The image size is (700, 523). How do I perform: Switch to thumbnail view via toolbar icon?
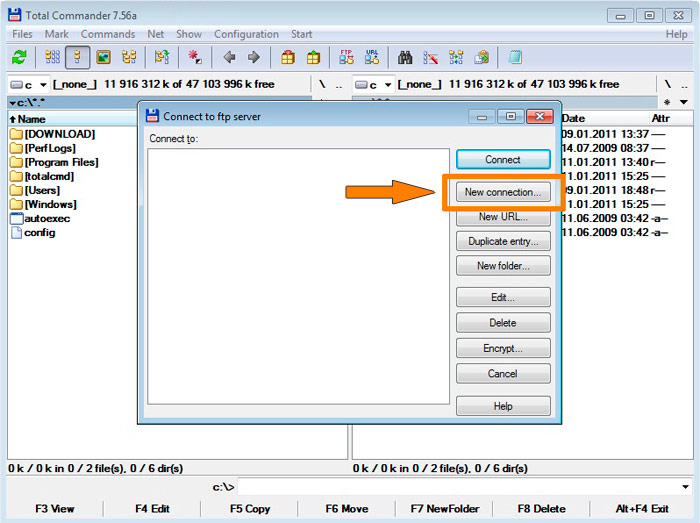click(x=103, y=58)
